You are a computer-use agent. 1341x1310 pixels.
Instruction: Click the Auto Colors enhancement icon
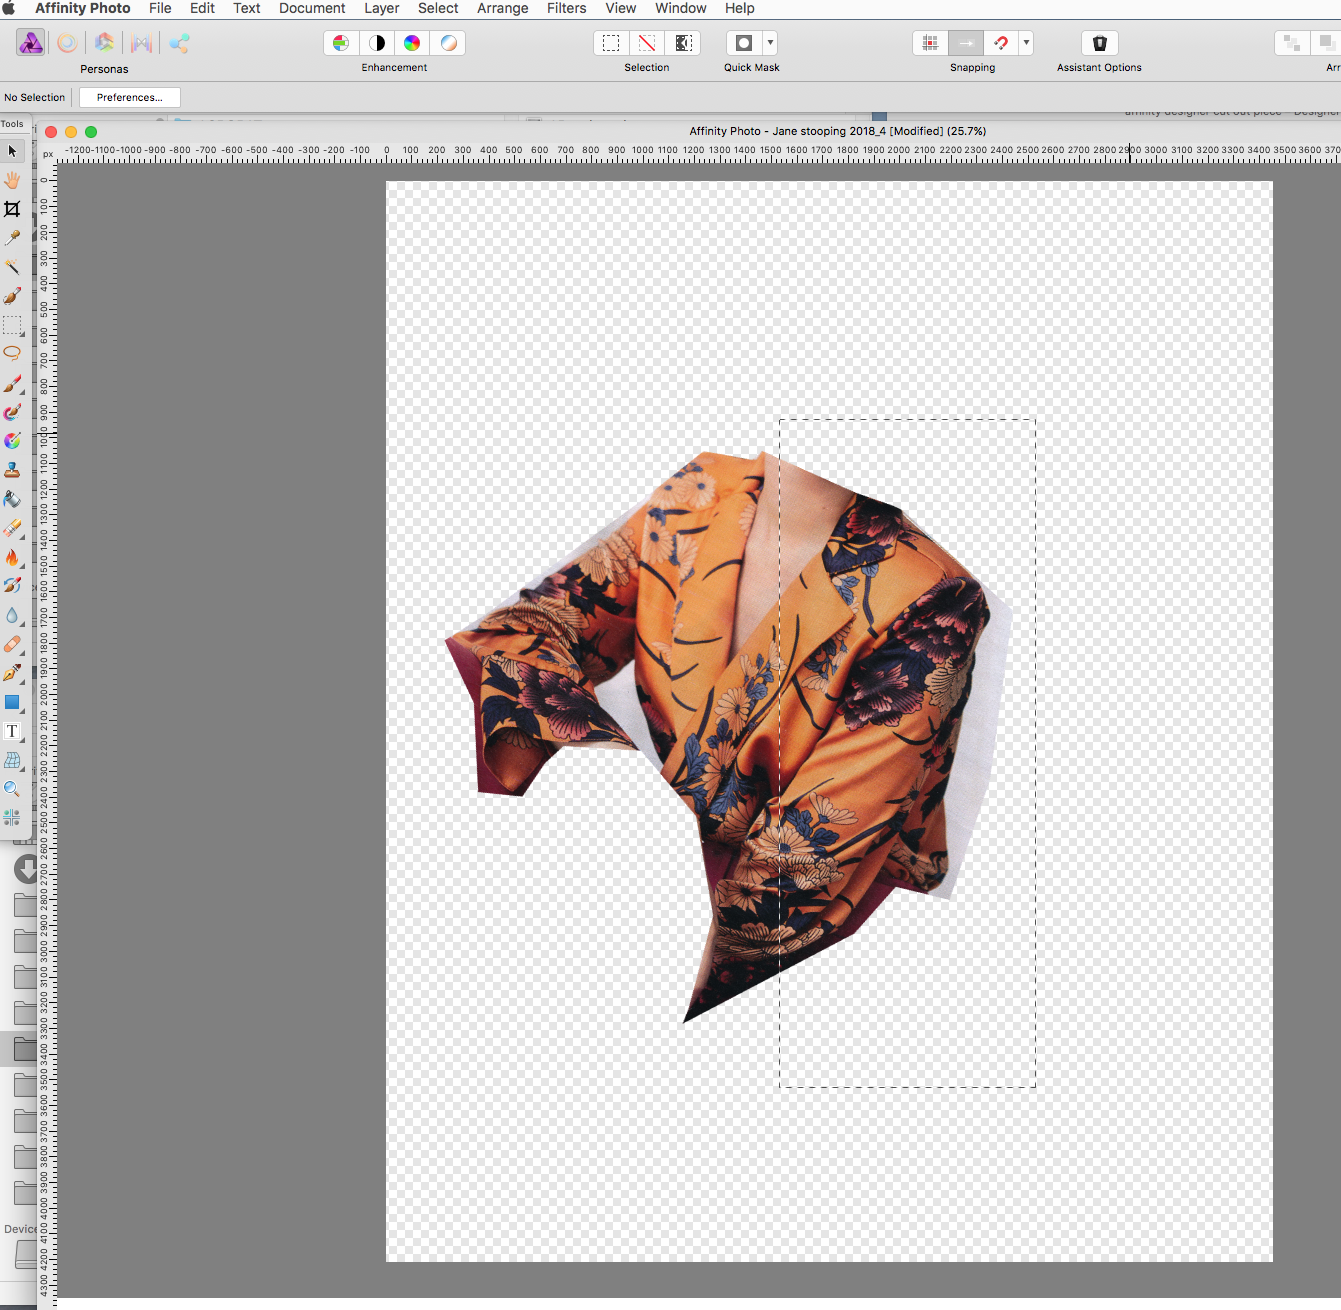(412, 43)
